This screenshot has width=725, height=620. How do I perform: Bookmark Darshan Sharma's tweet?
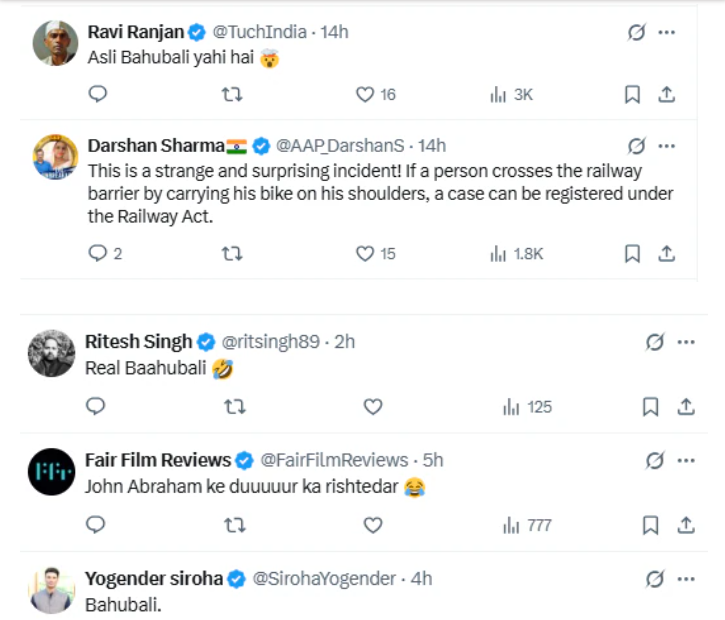click(632, 254)
